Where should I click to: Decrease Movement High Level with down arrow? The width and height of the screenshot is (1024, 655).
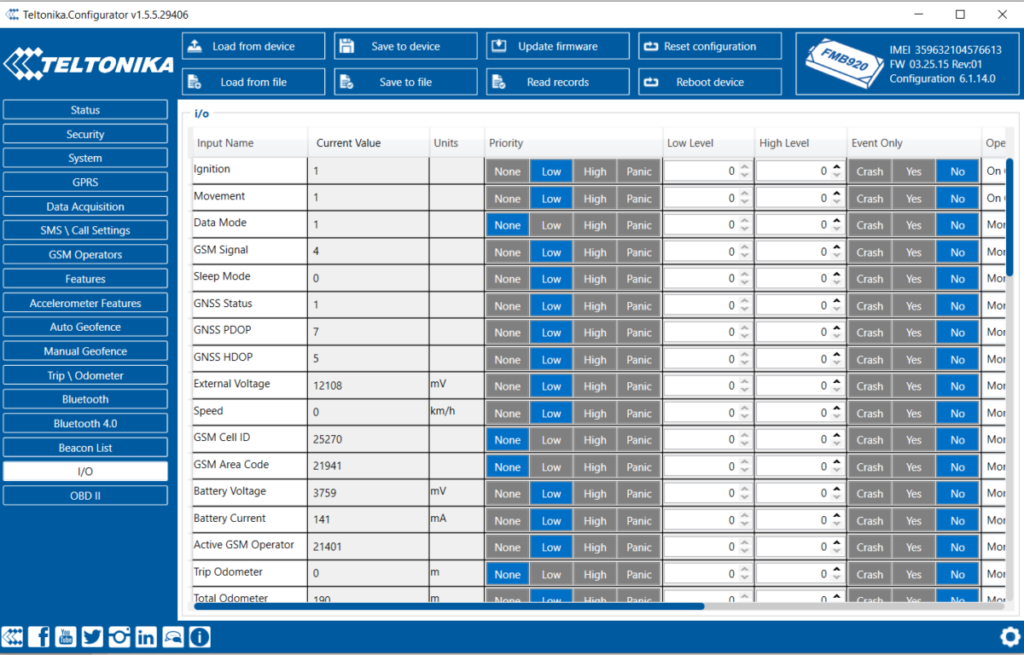click(836, 202)
